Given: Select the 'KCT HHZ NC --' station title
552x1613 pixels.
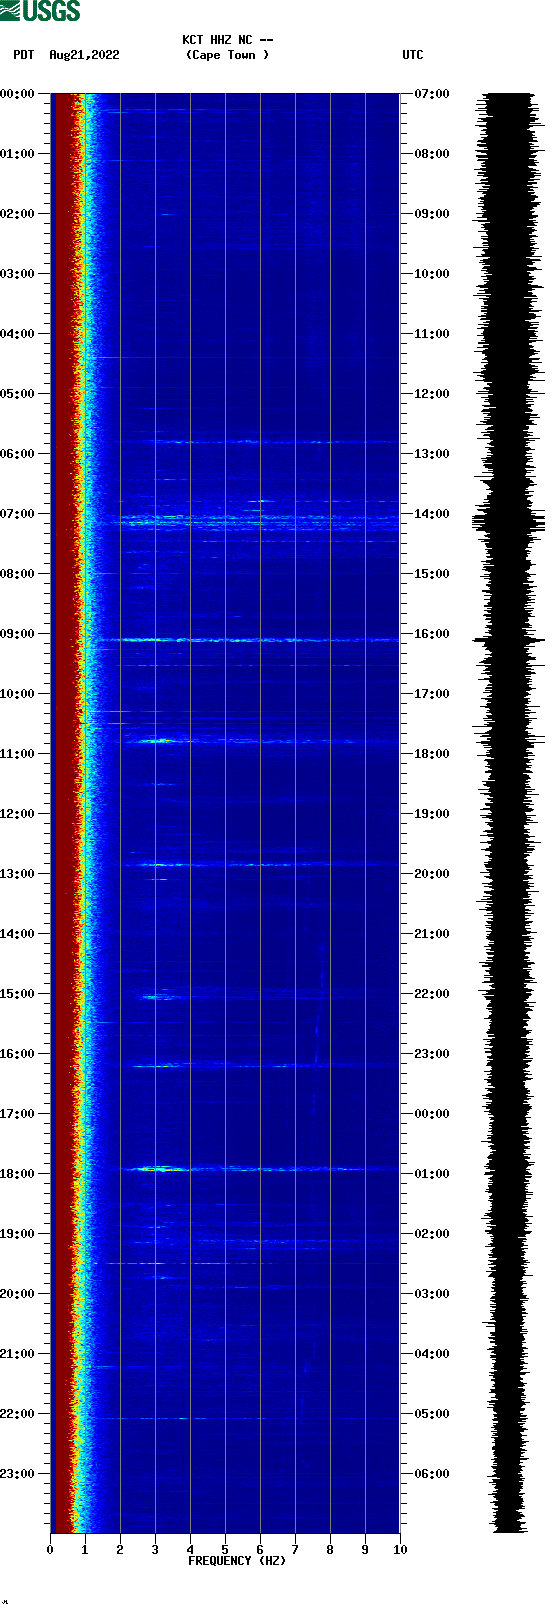Looking at the screenshot, I should click(x=228, y=40).
